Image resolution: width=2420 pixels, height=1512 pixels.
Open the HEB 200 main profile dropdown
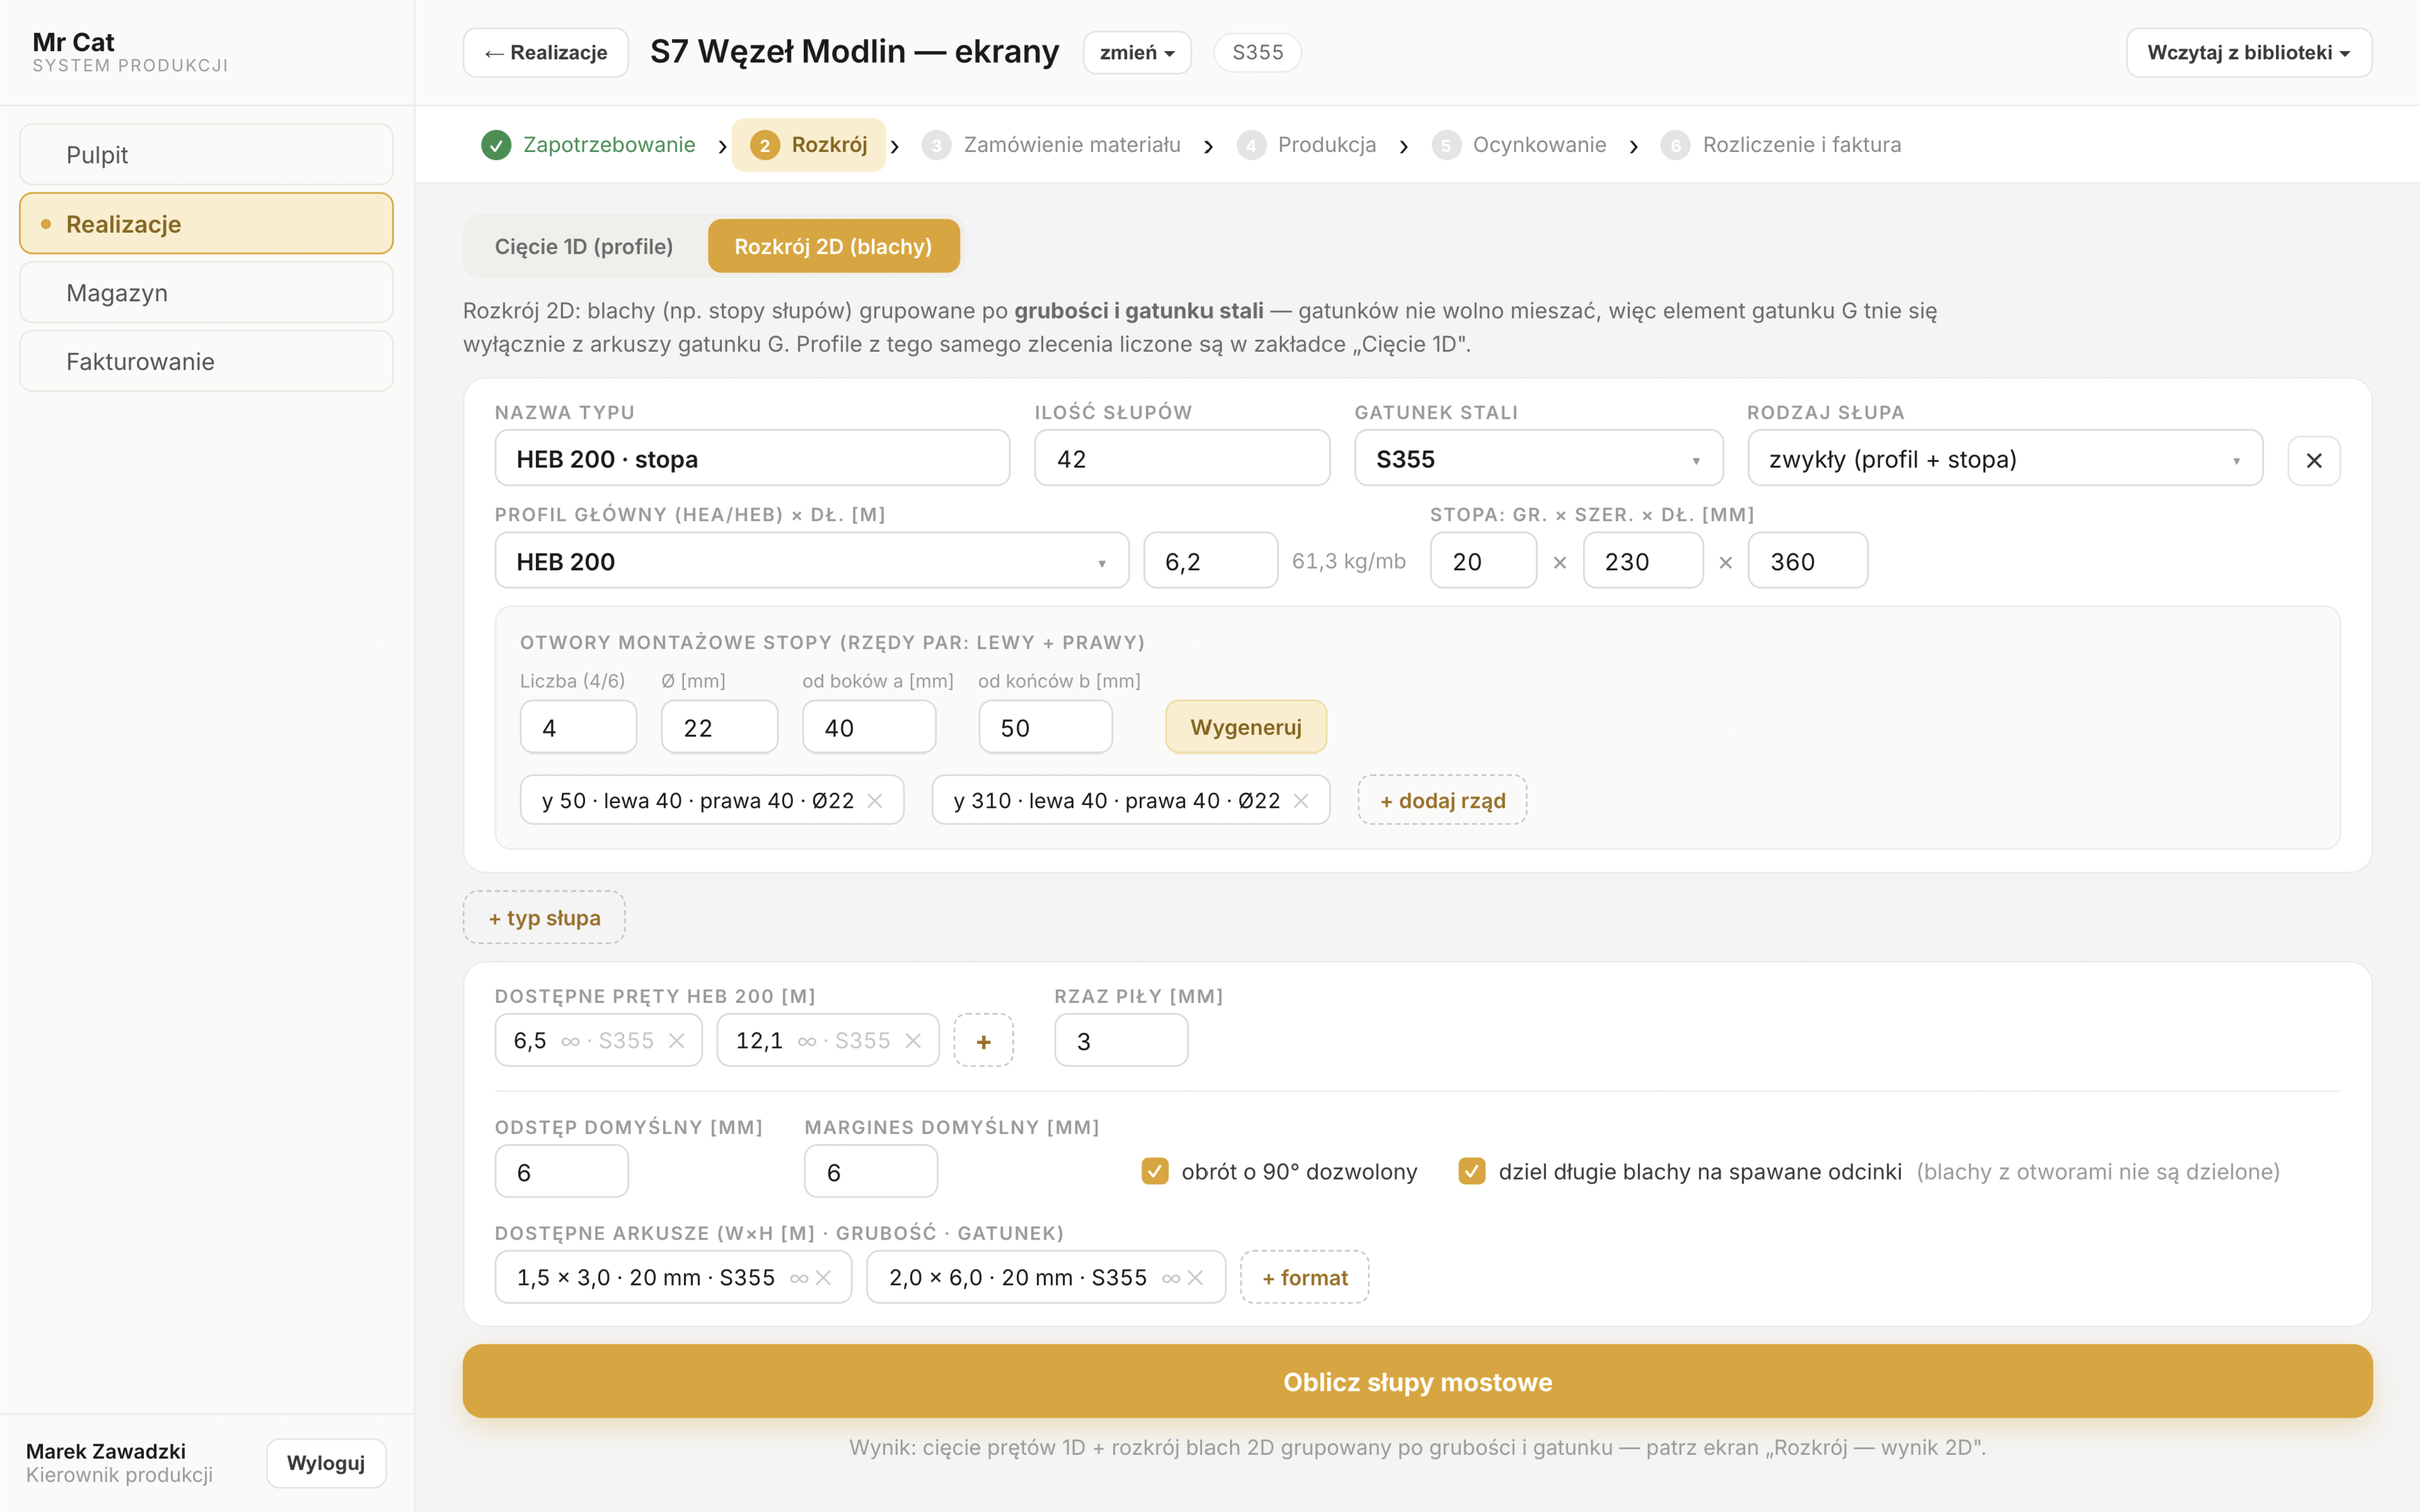coord(811,561)
